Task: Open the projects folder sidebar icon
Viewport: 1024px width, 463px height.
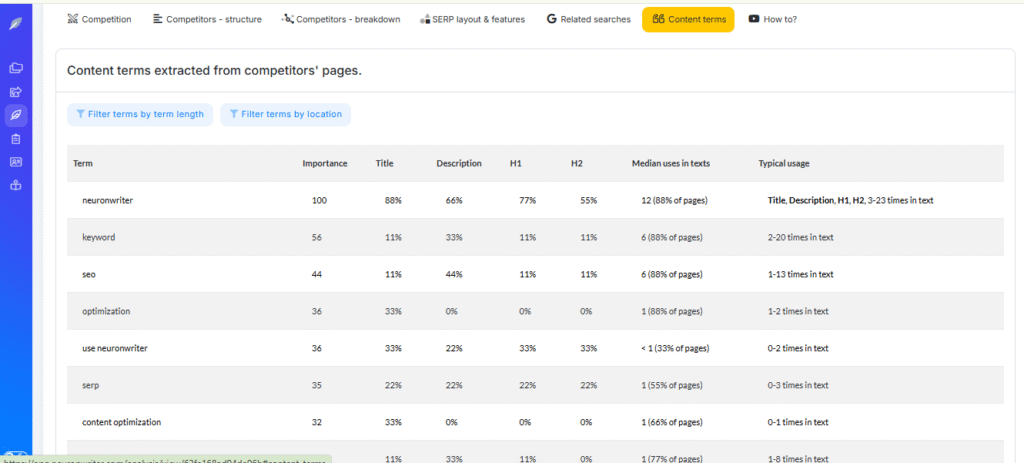Action: pyautogui.click(x=16, y=68)
